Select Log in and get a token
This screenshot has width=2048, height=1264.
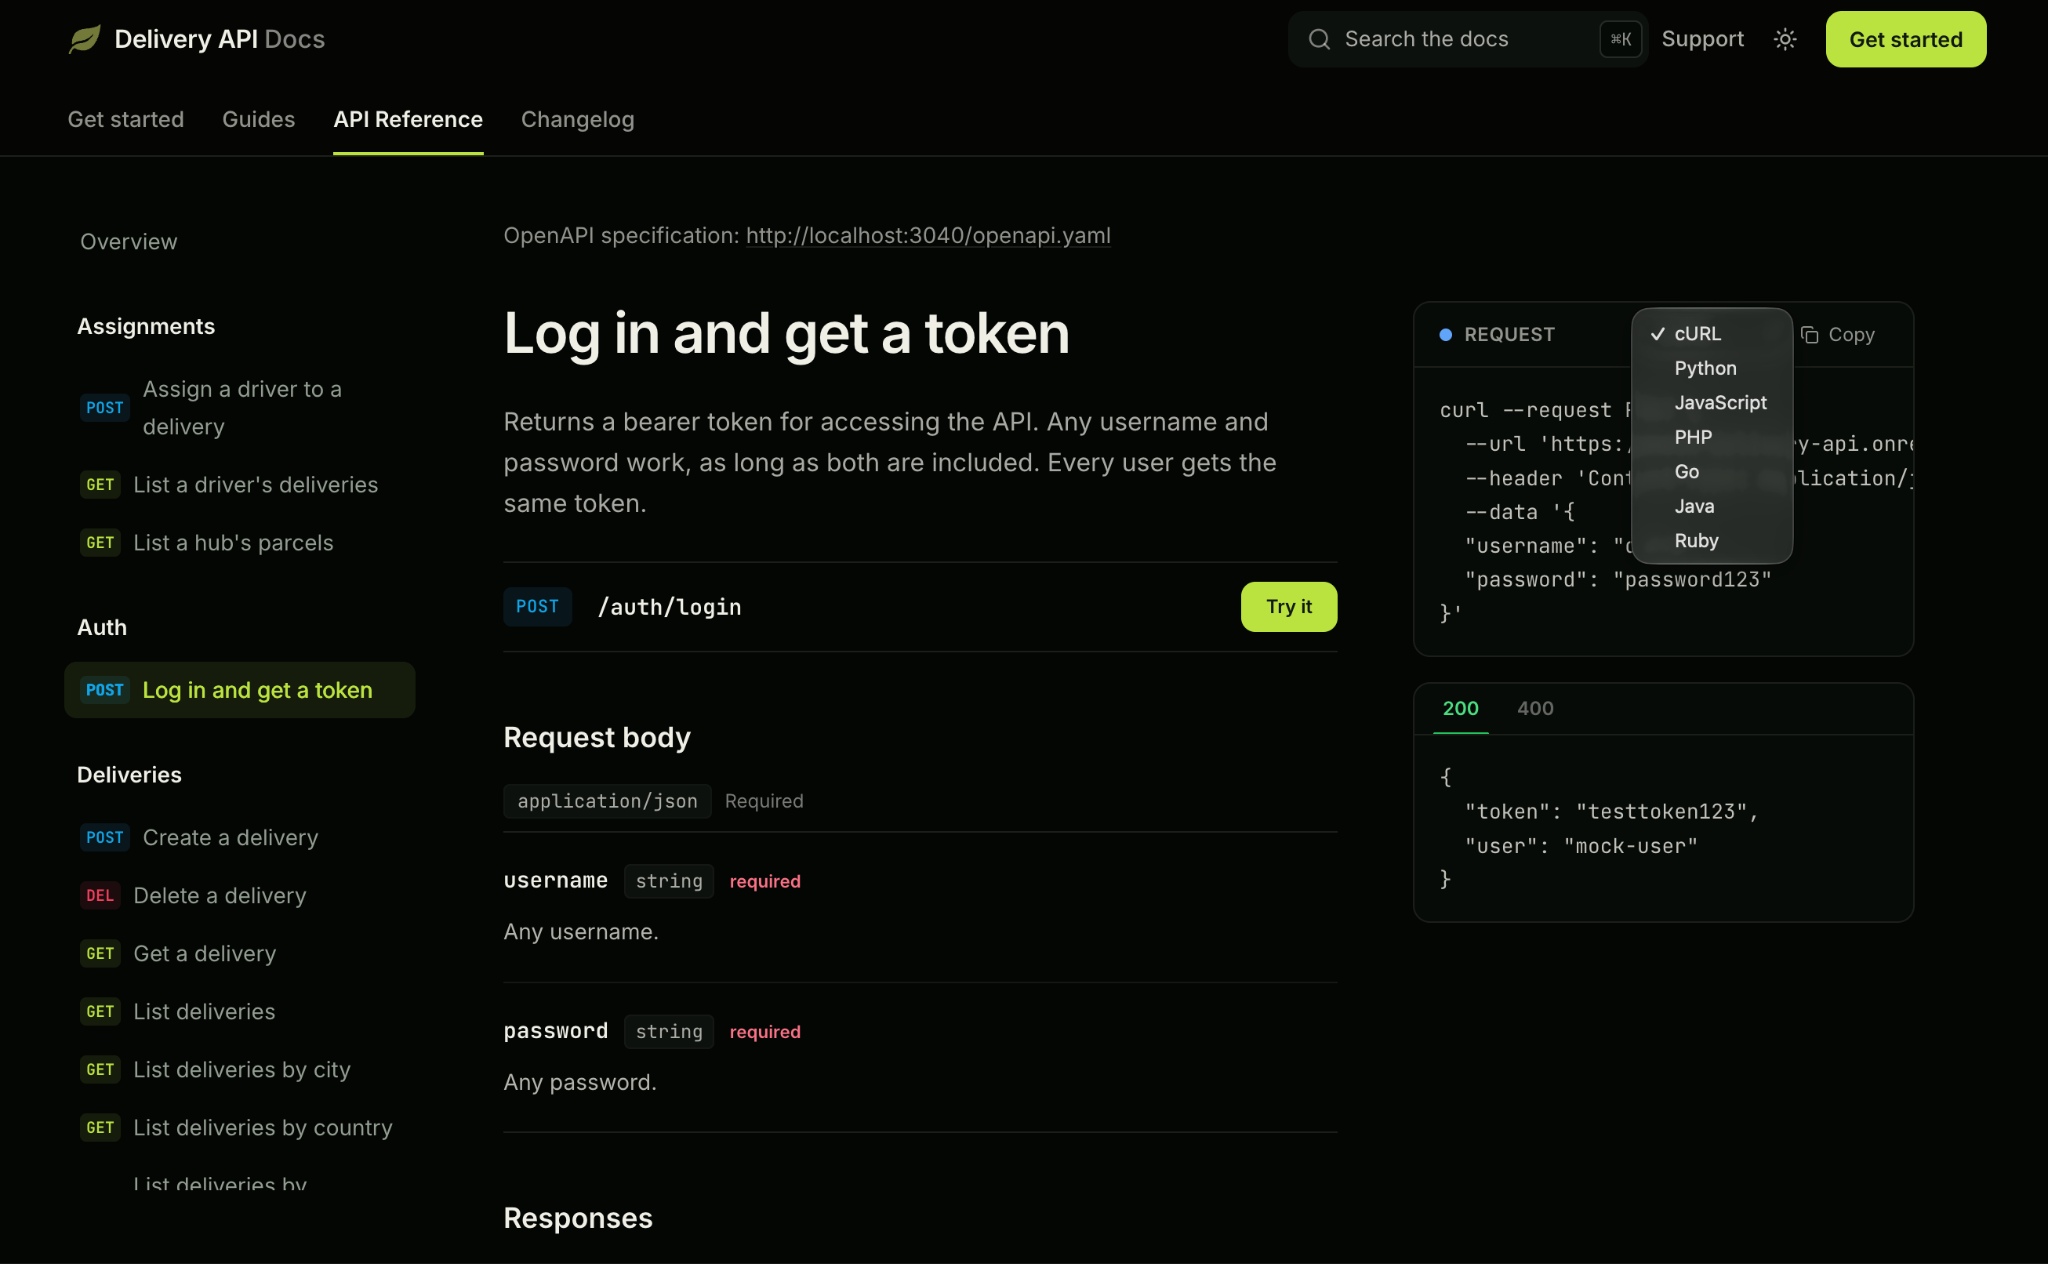[240, 690]
